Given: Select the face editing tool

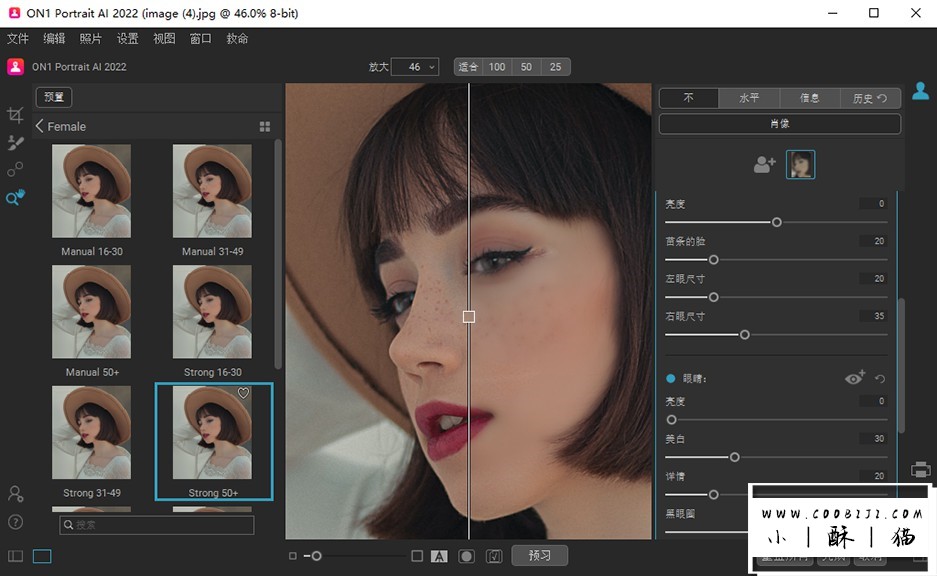Looking at the screenshot, I should tap(15, 169).
